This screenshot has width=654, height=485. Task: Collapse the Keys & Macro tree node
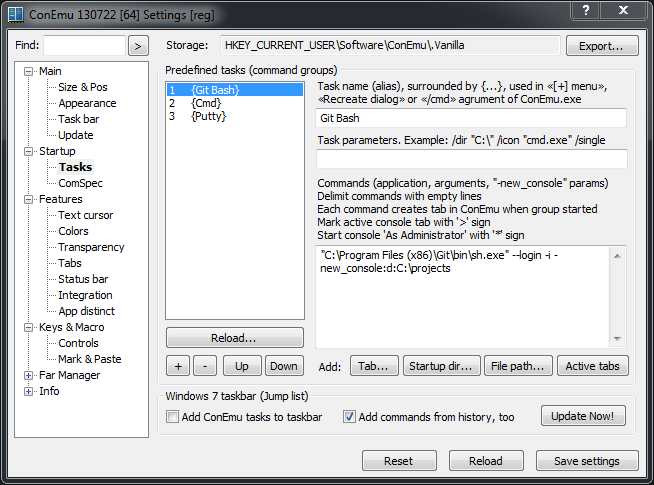click(28, 327)
